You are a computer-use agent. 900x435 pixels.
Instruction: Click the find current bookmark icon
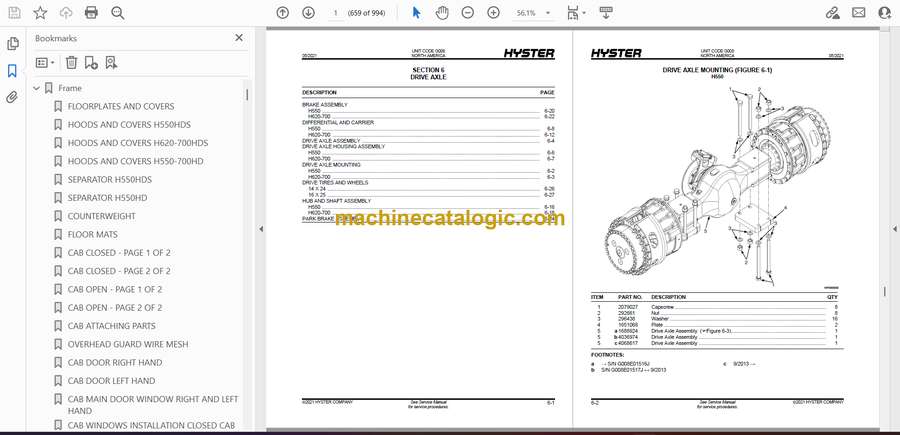[x=111, y=63]
